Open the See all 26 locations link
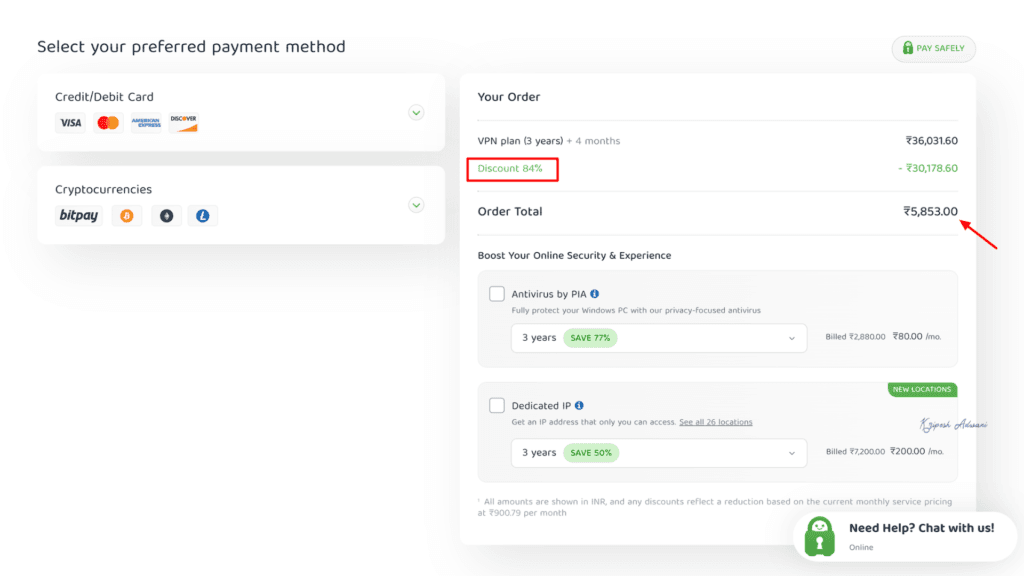 [x=716, y=422]
